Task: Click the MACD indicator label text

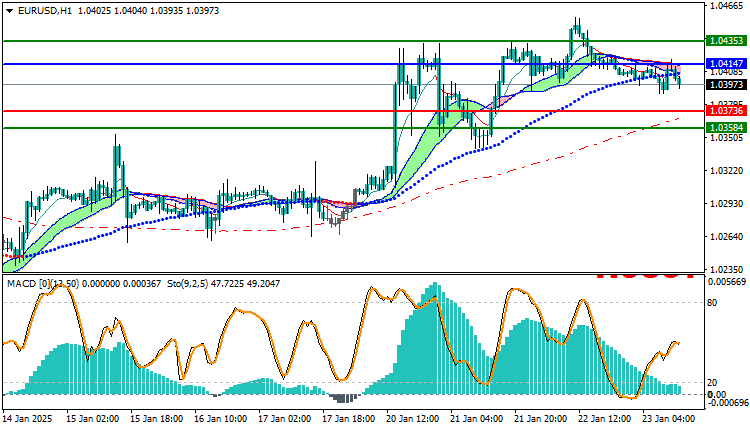Action: click(84, 284)
